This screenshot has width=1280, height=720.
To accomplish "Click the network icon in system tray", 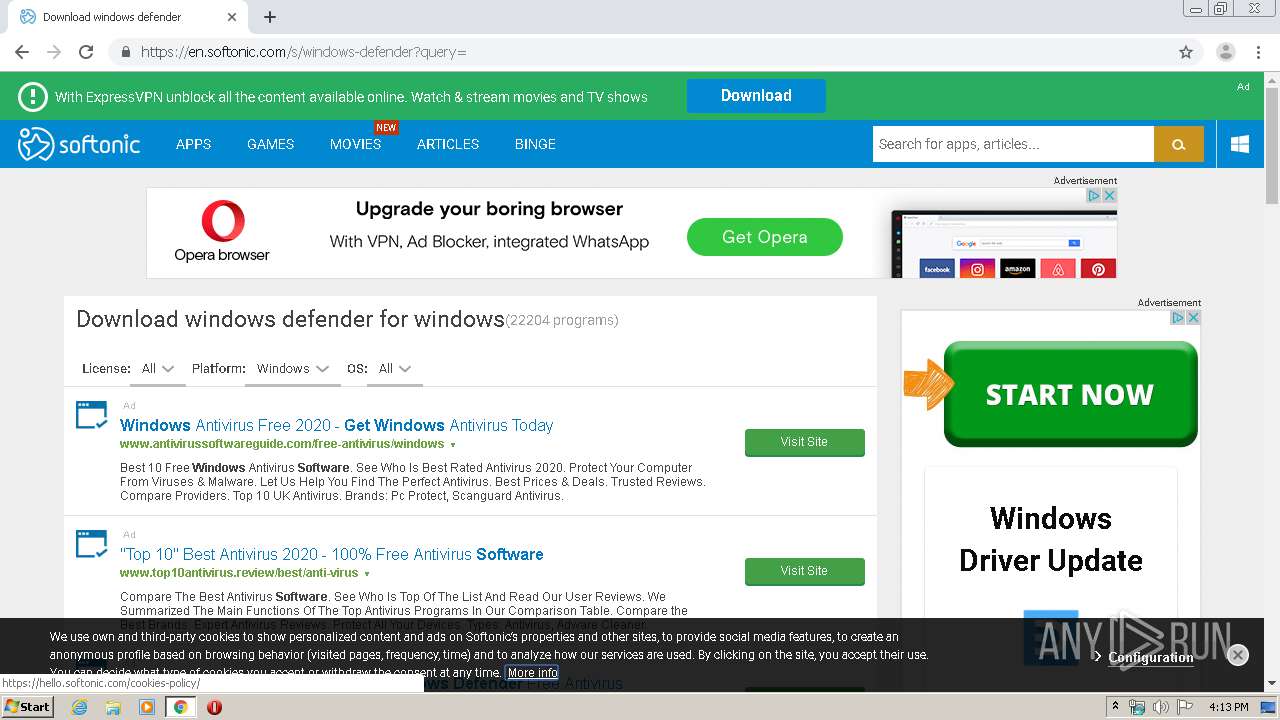I will (1138, 707).
